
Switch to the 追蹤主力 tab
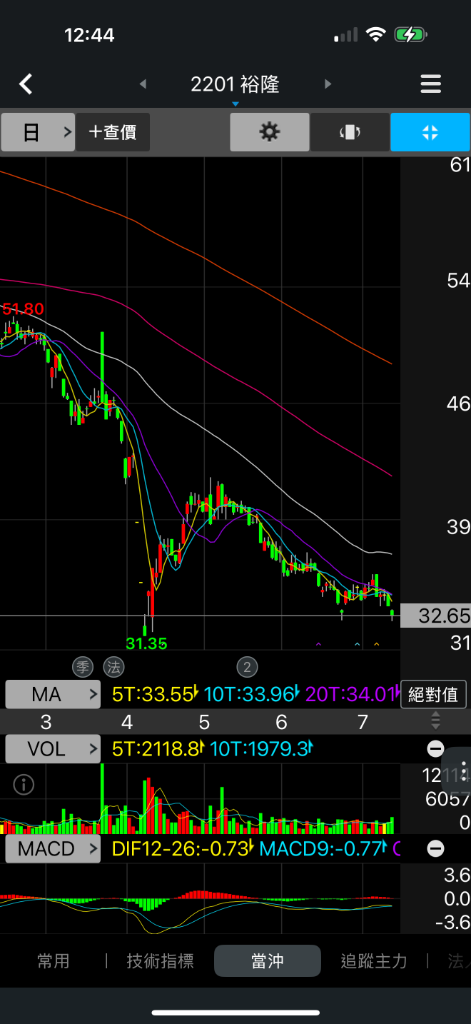pos(374,961)
